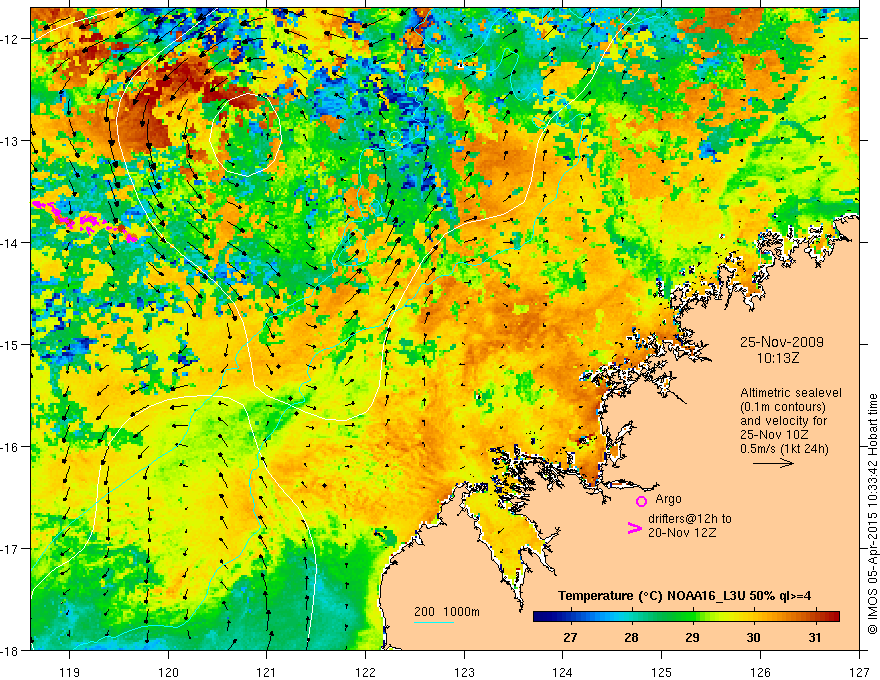Click the 0.5m/s velocity scale arrow
The width and height of the screenshot is (880, 680).
(773, 463)
